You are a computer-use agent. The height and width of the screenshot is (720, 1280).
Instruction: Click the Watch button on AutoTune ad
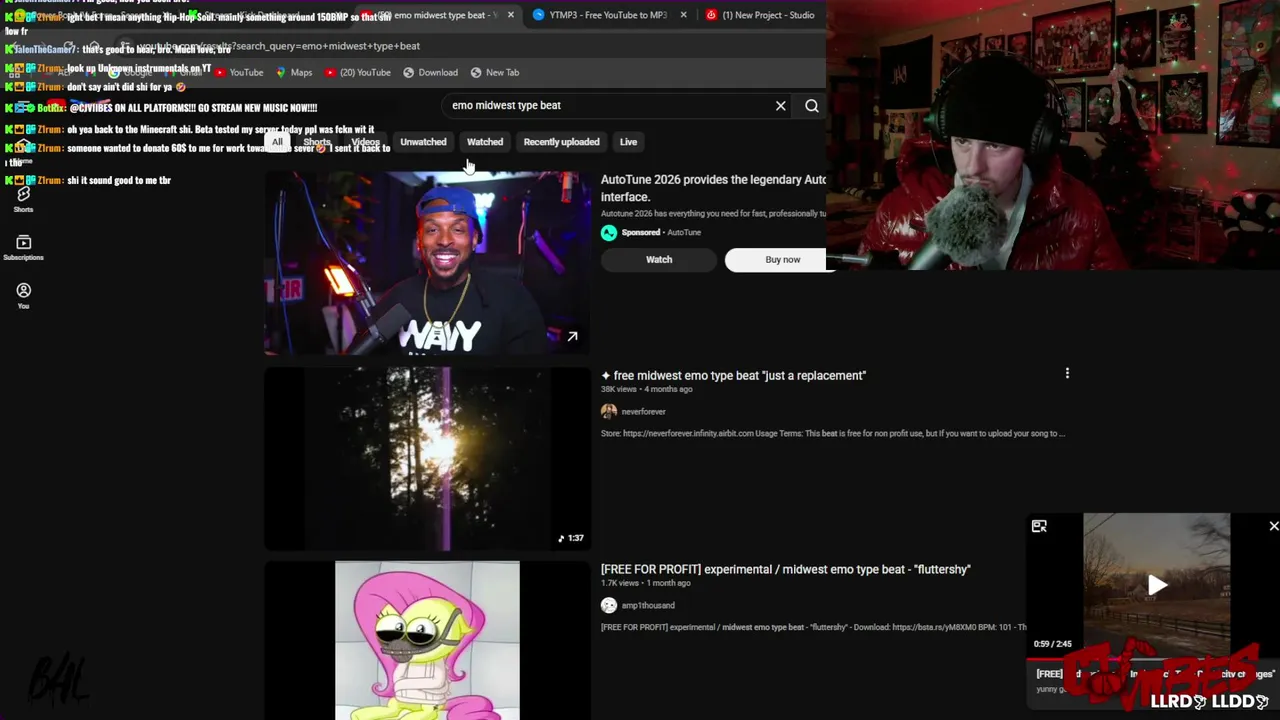click(659, 260)
